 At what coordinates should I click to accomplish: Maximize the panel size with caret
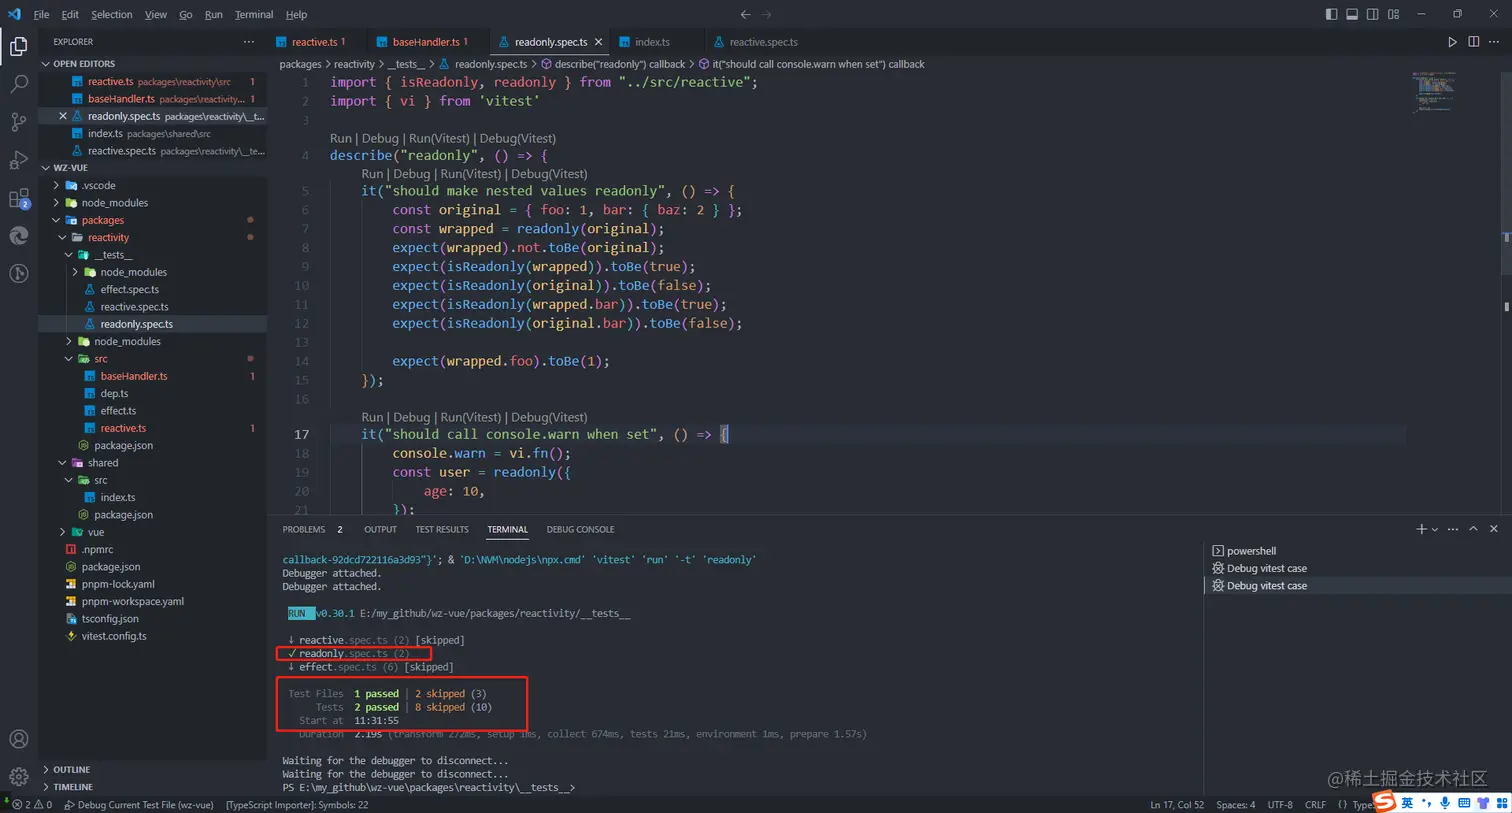[1473, 529]
